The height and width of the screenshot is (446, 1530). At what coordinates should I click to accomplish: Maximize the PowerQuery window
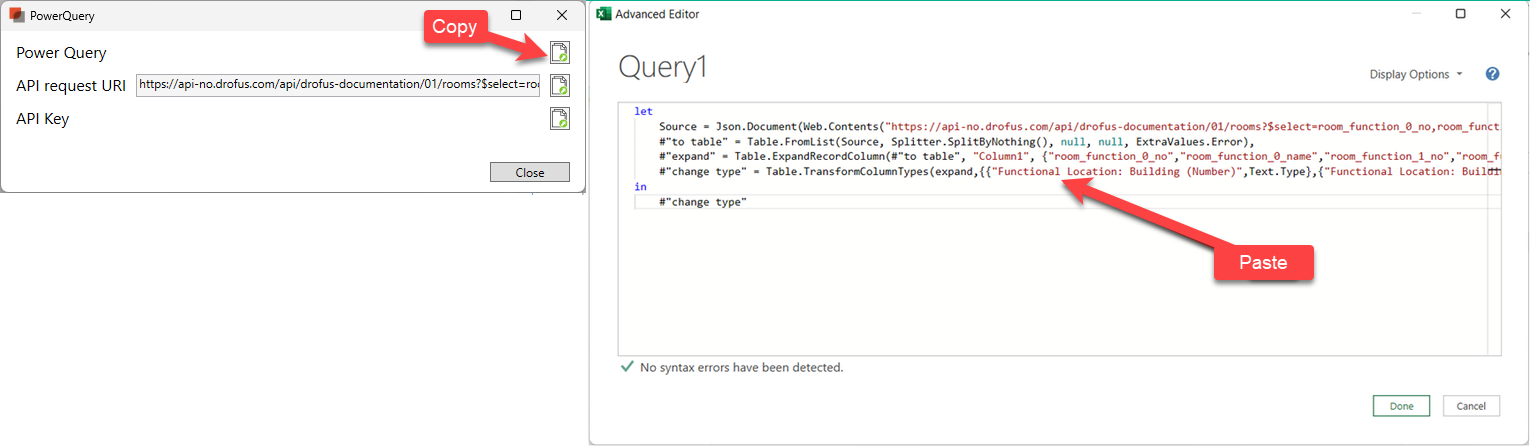(516, 16)
